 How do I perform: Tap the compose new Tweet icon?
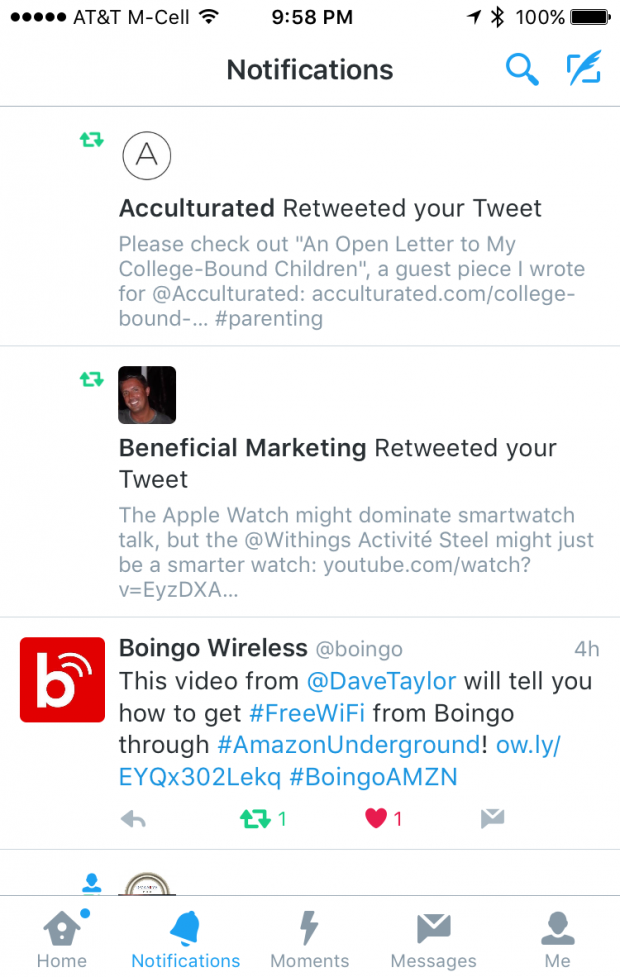click(x=583, y=70)
